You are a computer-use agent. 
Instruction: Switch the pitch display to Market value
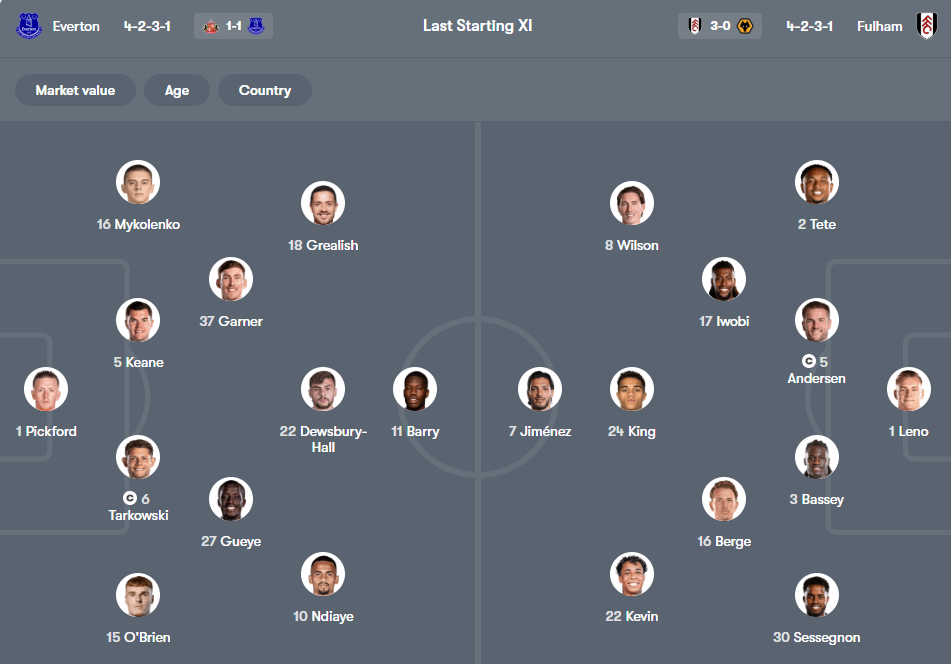pyautogui.click(x=75, y=90)
